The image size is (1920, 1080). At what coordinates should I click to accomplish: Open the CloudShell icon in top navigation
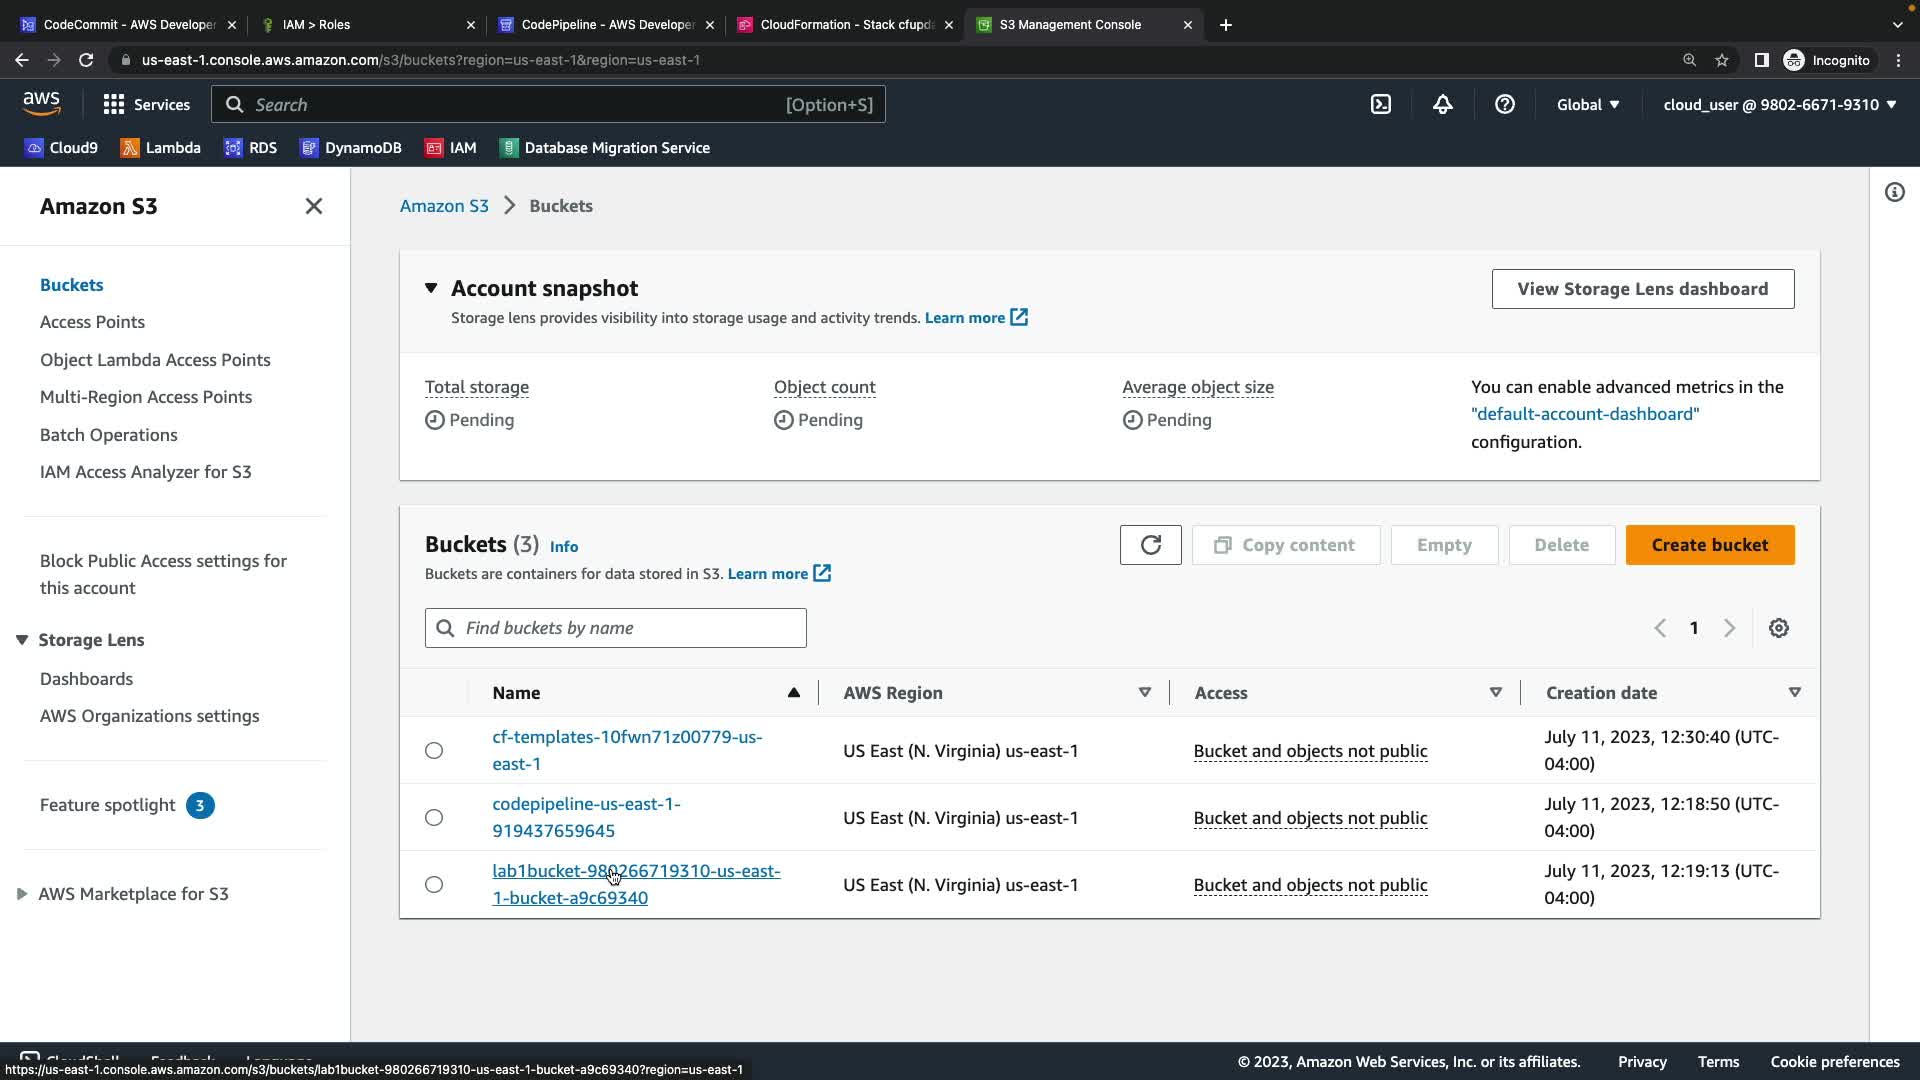1380,104
